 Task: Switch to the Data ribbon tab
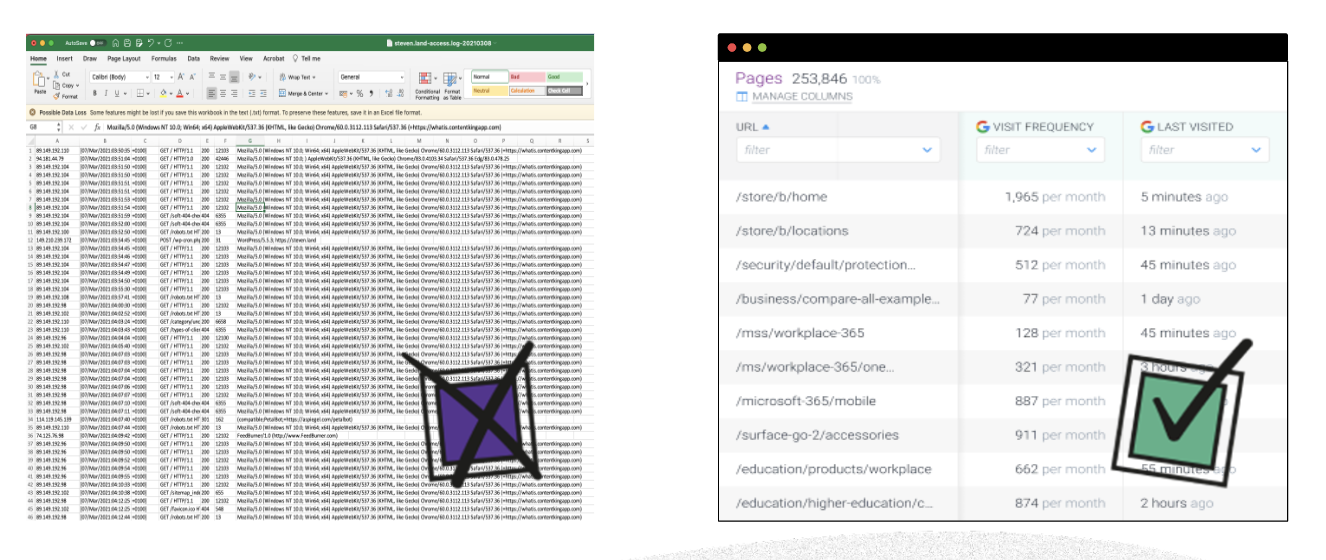(x=194, y=59)
